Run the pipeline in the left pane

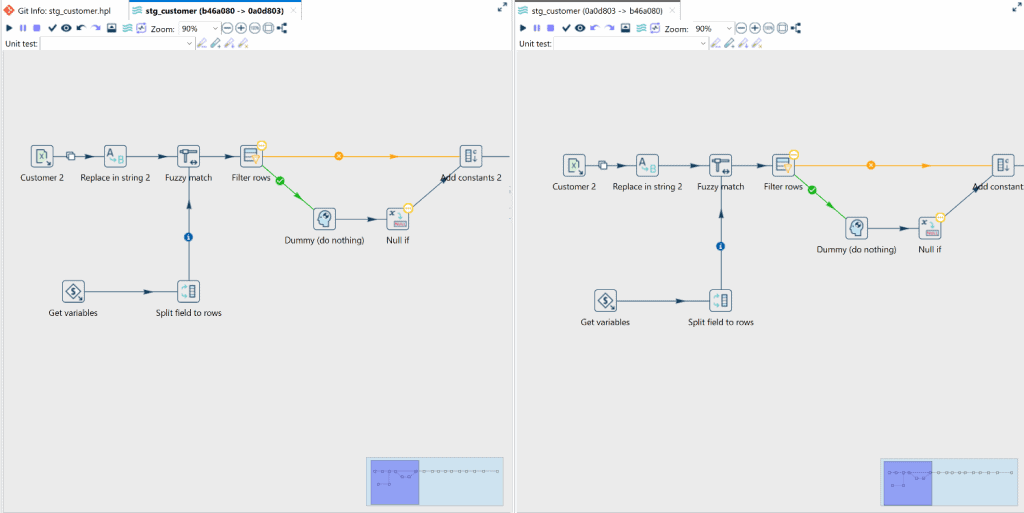click(x=9, y=28)
